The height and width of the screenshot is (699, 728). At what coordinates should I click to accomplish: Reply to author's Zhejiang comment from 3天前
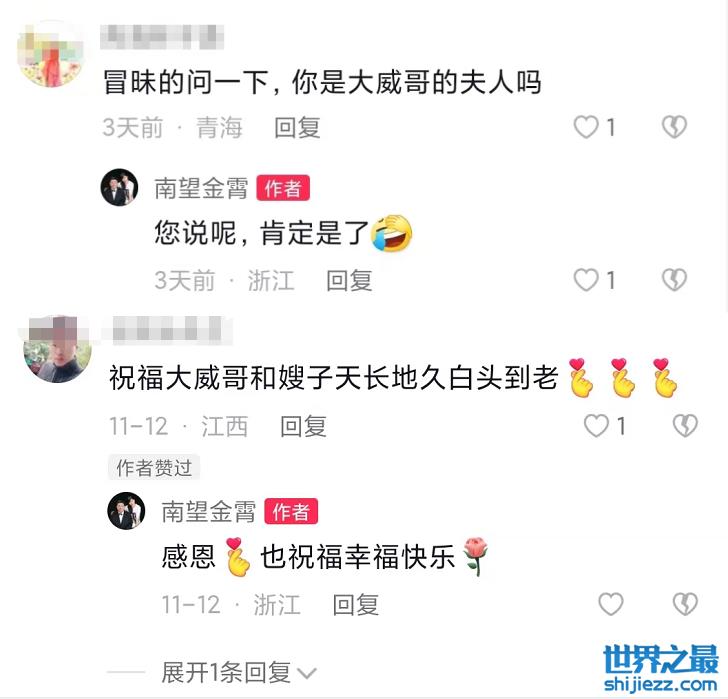click(x=349, y=280)
